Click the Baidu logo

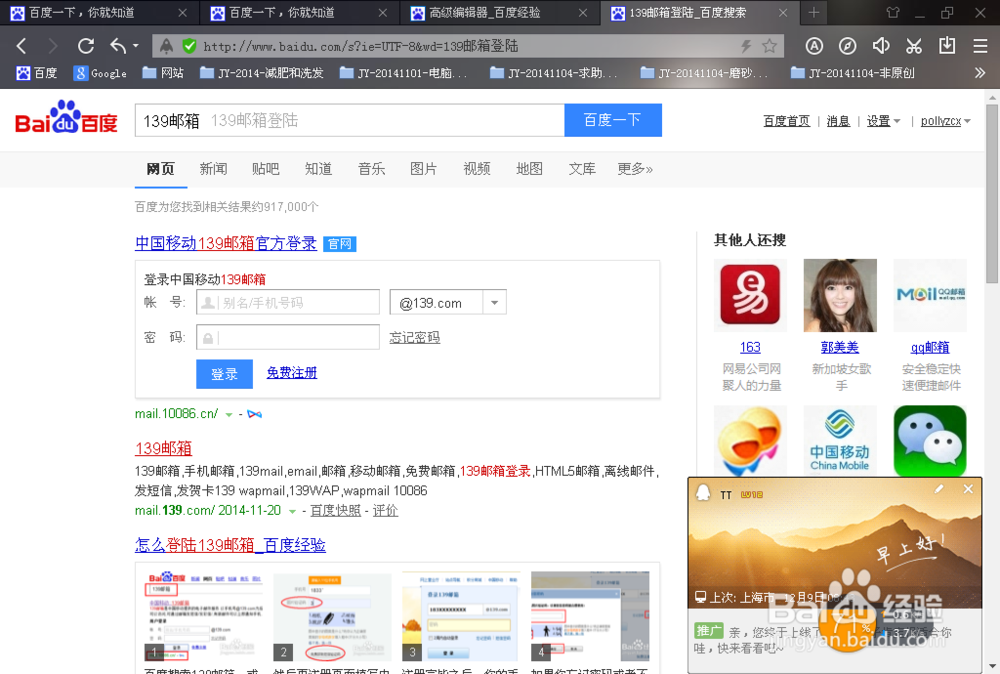coord(66,117)
